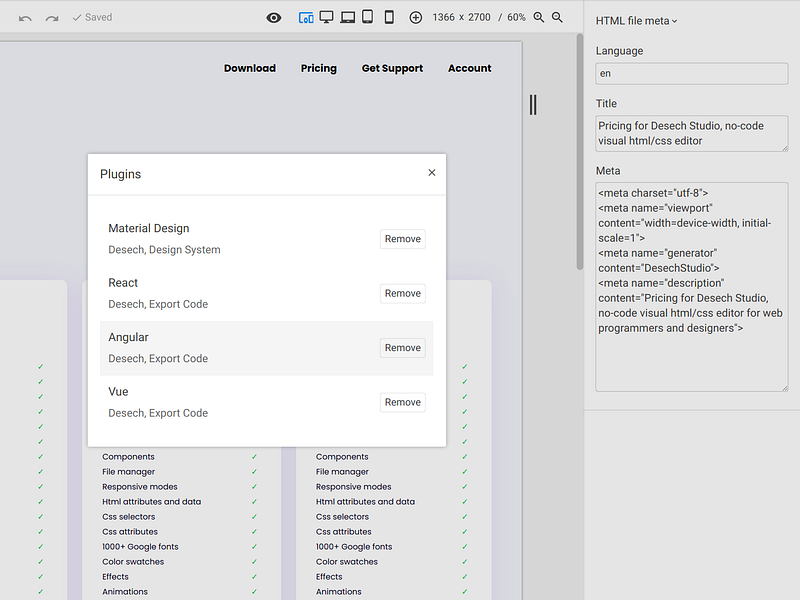This screenshot has width=800, height=600.
Task: Open the Download nav link
Action: coord(249,68)
